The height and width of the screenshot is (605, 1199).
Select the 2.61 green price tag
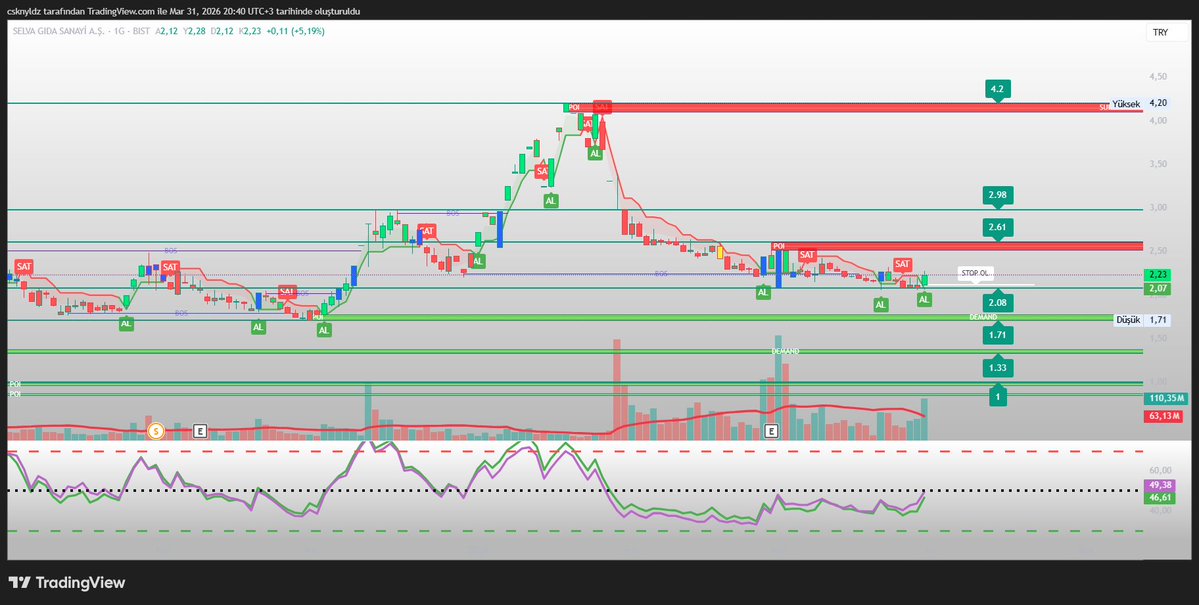pyautogui.click(x=996, y=226)
